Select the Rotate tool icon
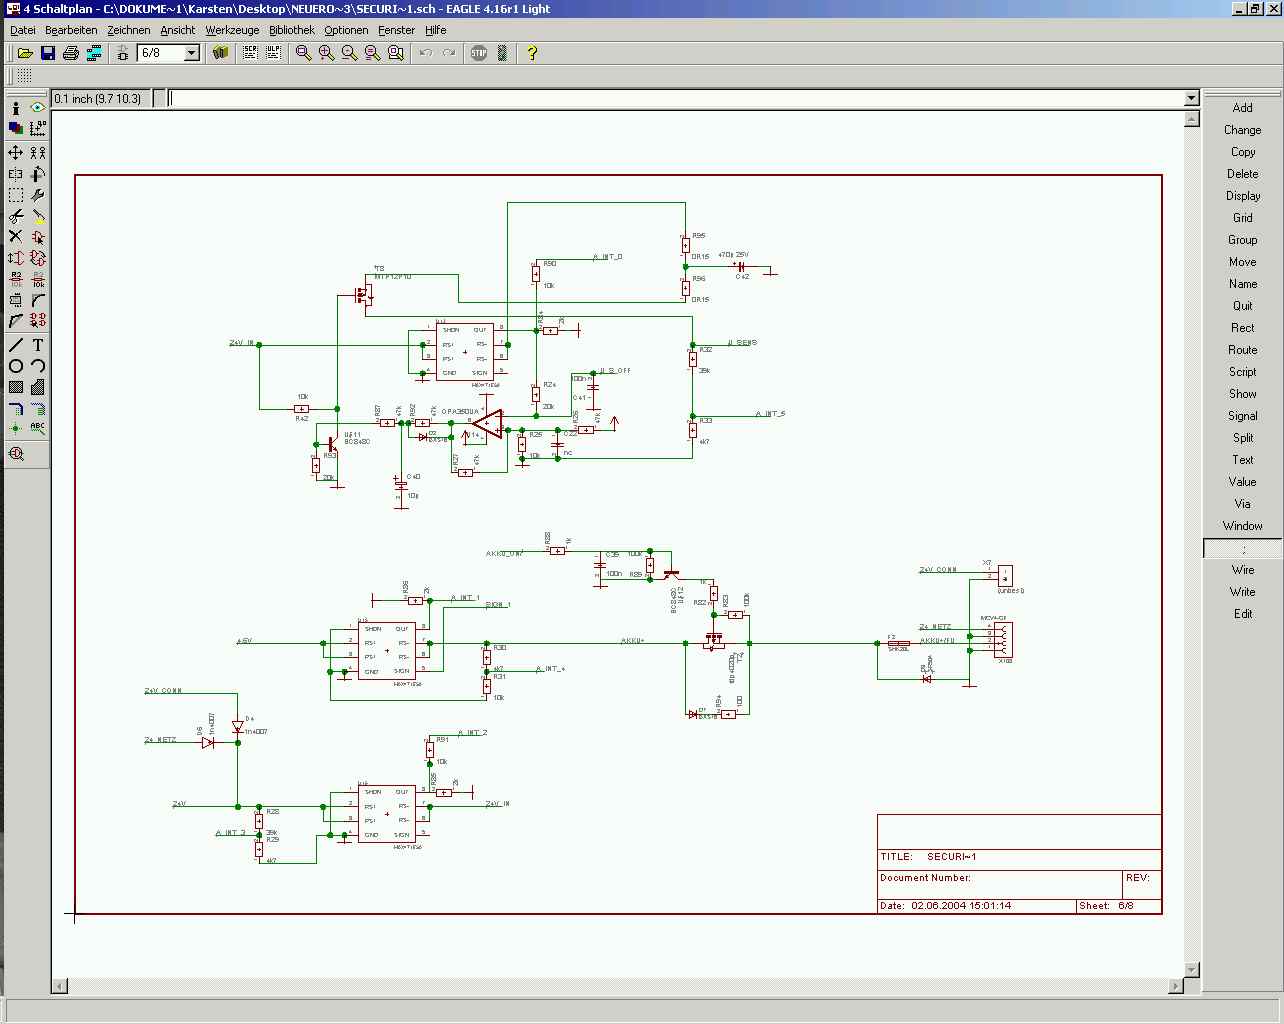1284x1024 pixels. [x=38, y=174]
